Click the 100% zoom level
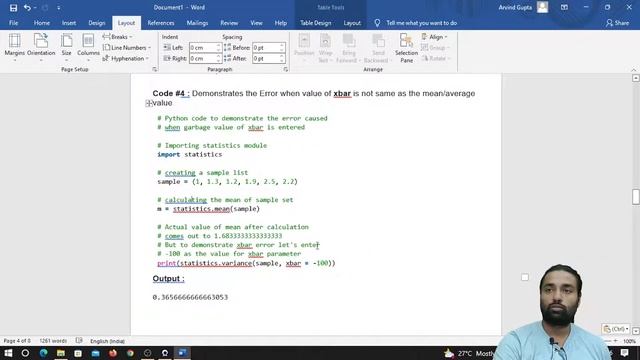This screenshot has height=360, width=640. click(x=629, y=341)
